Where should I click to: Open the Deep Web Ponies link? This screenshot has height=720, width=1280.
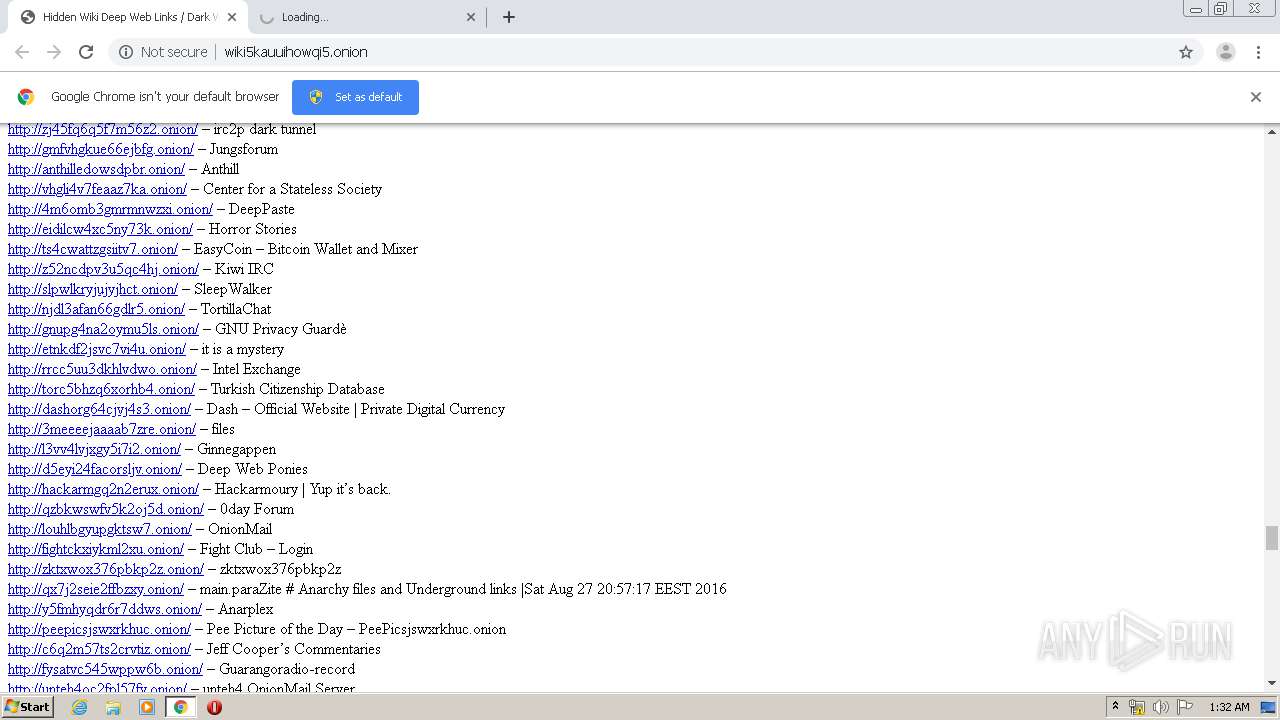[95, 469]
